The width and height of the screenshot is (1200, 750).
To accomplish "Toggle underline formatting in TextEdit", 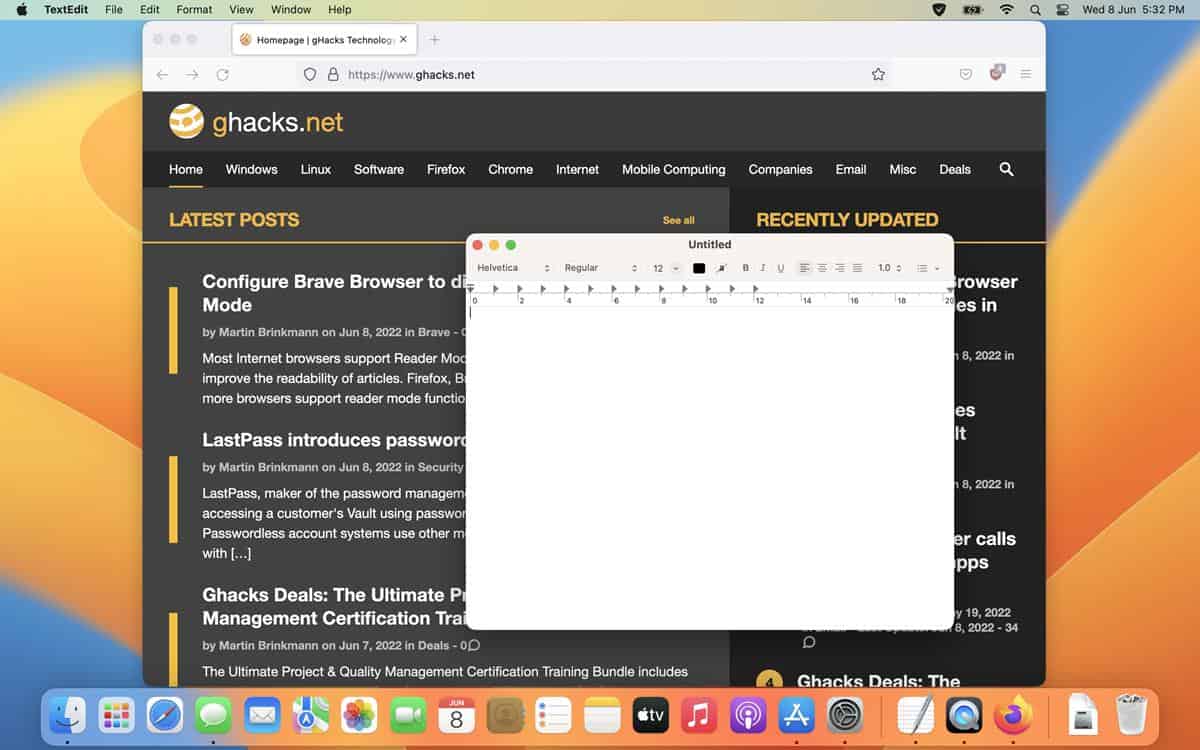I will (x=779, y=268).
